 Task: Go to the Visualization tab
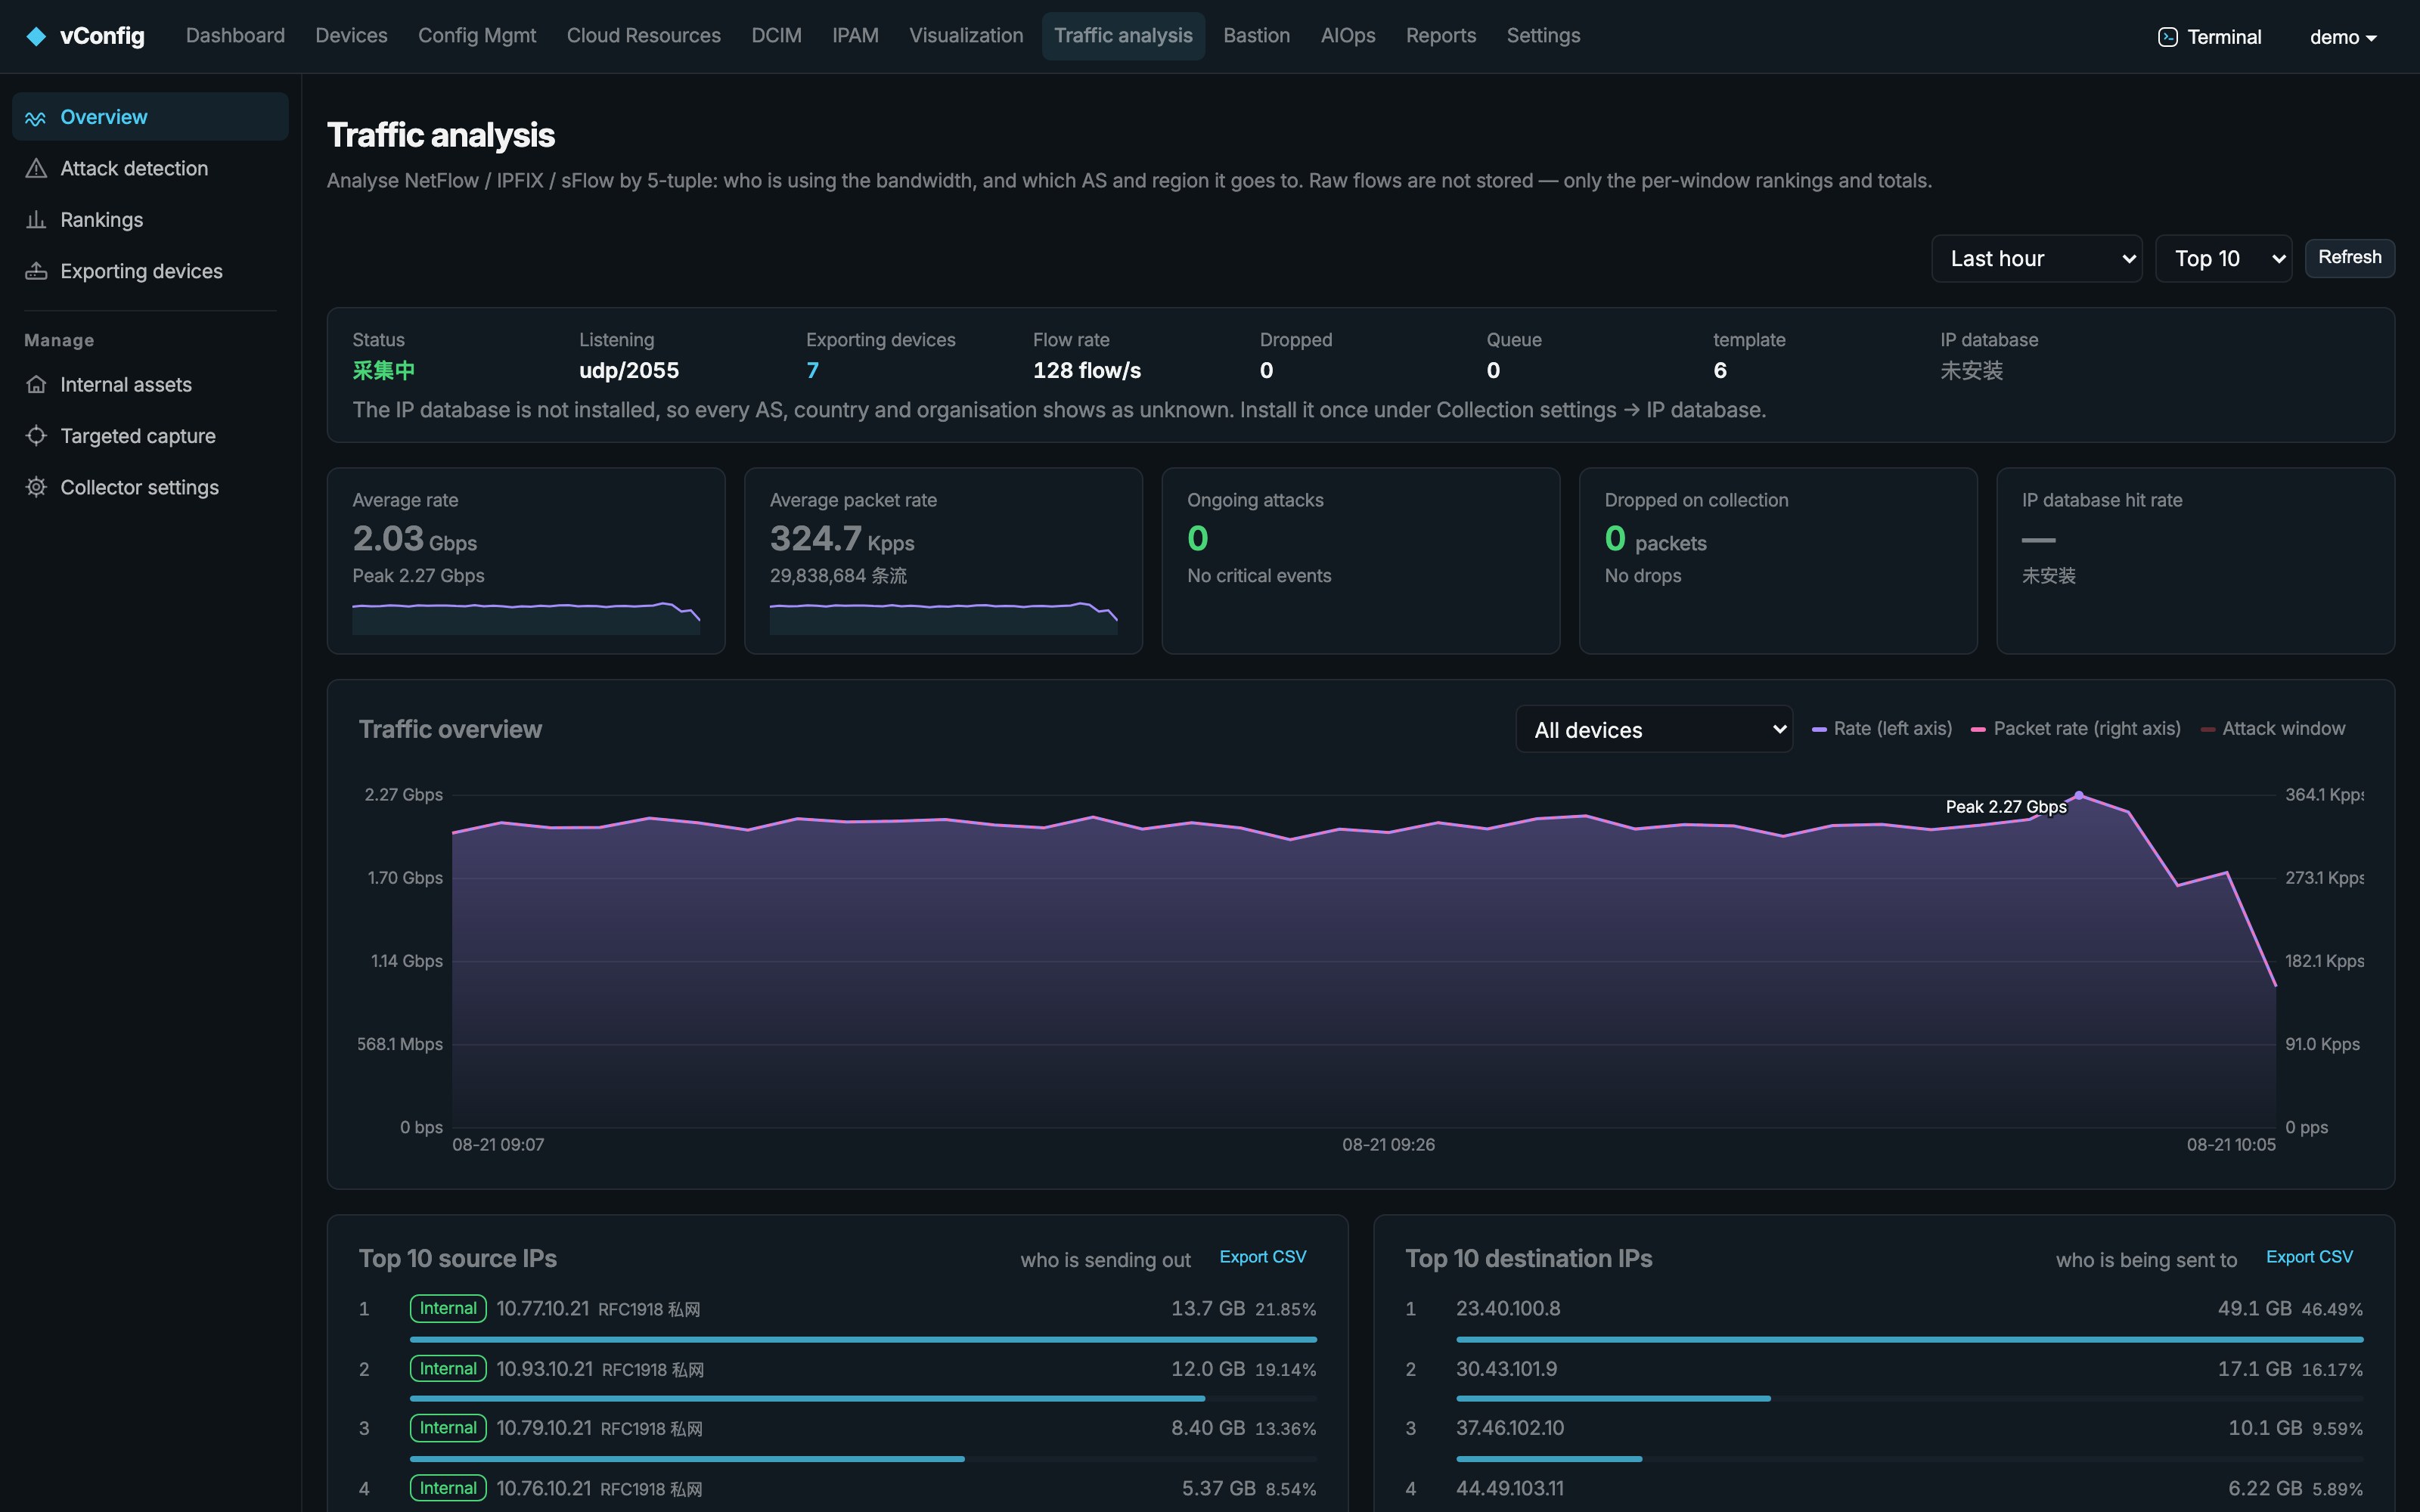coord(966,36)
